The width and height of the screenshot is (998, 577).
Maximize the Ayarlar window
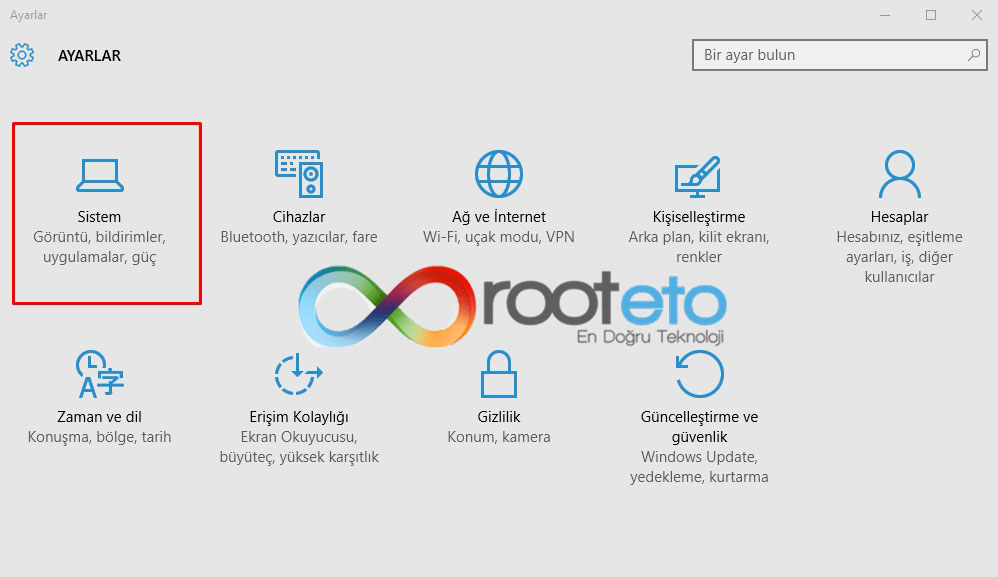click(931, 15)
